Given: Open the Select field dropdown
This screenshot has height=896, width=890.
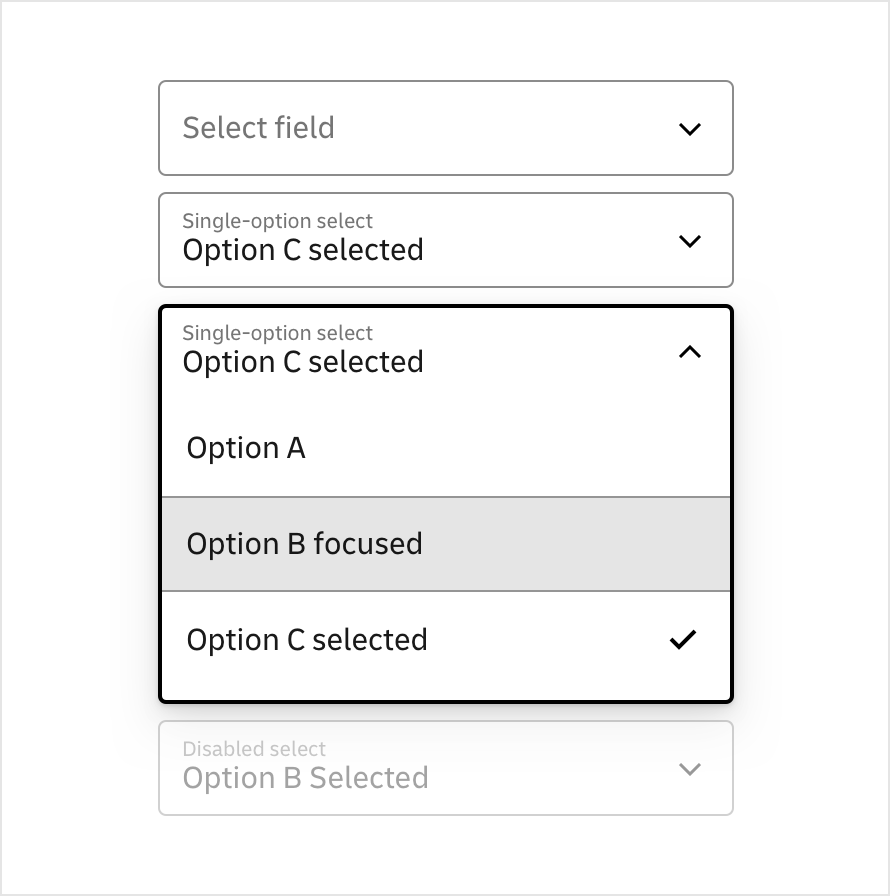Looking at the screenshot, I should (445, 128).
